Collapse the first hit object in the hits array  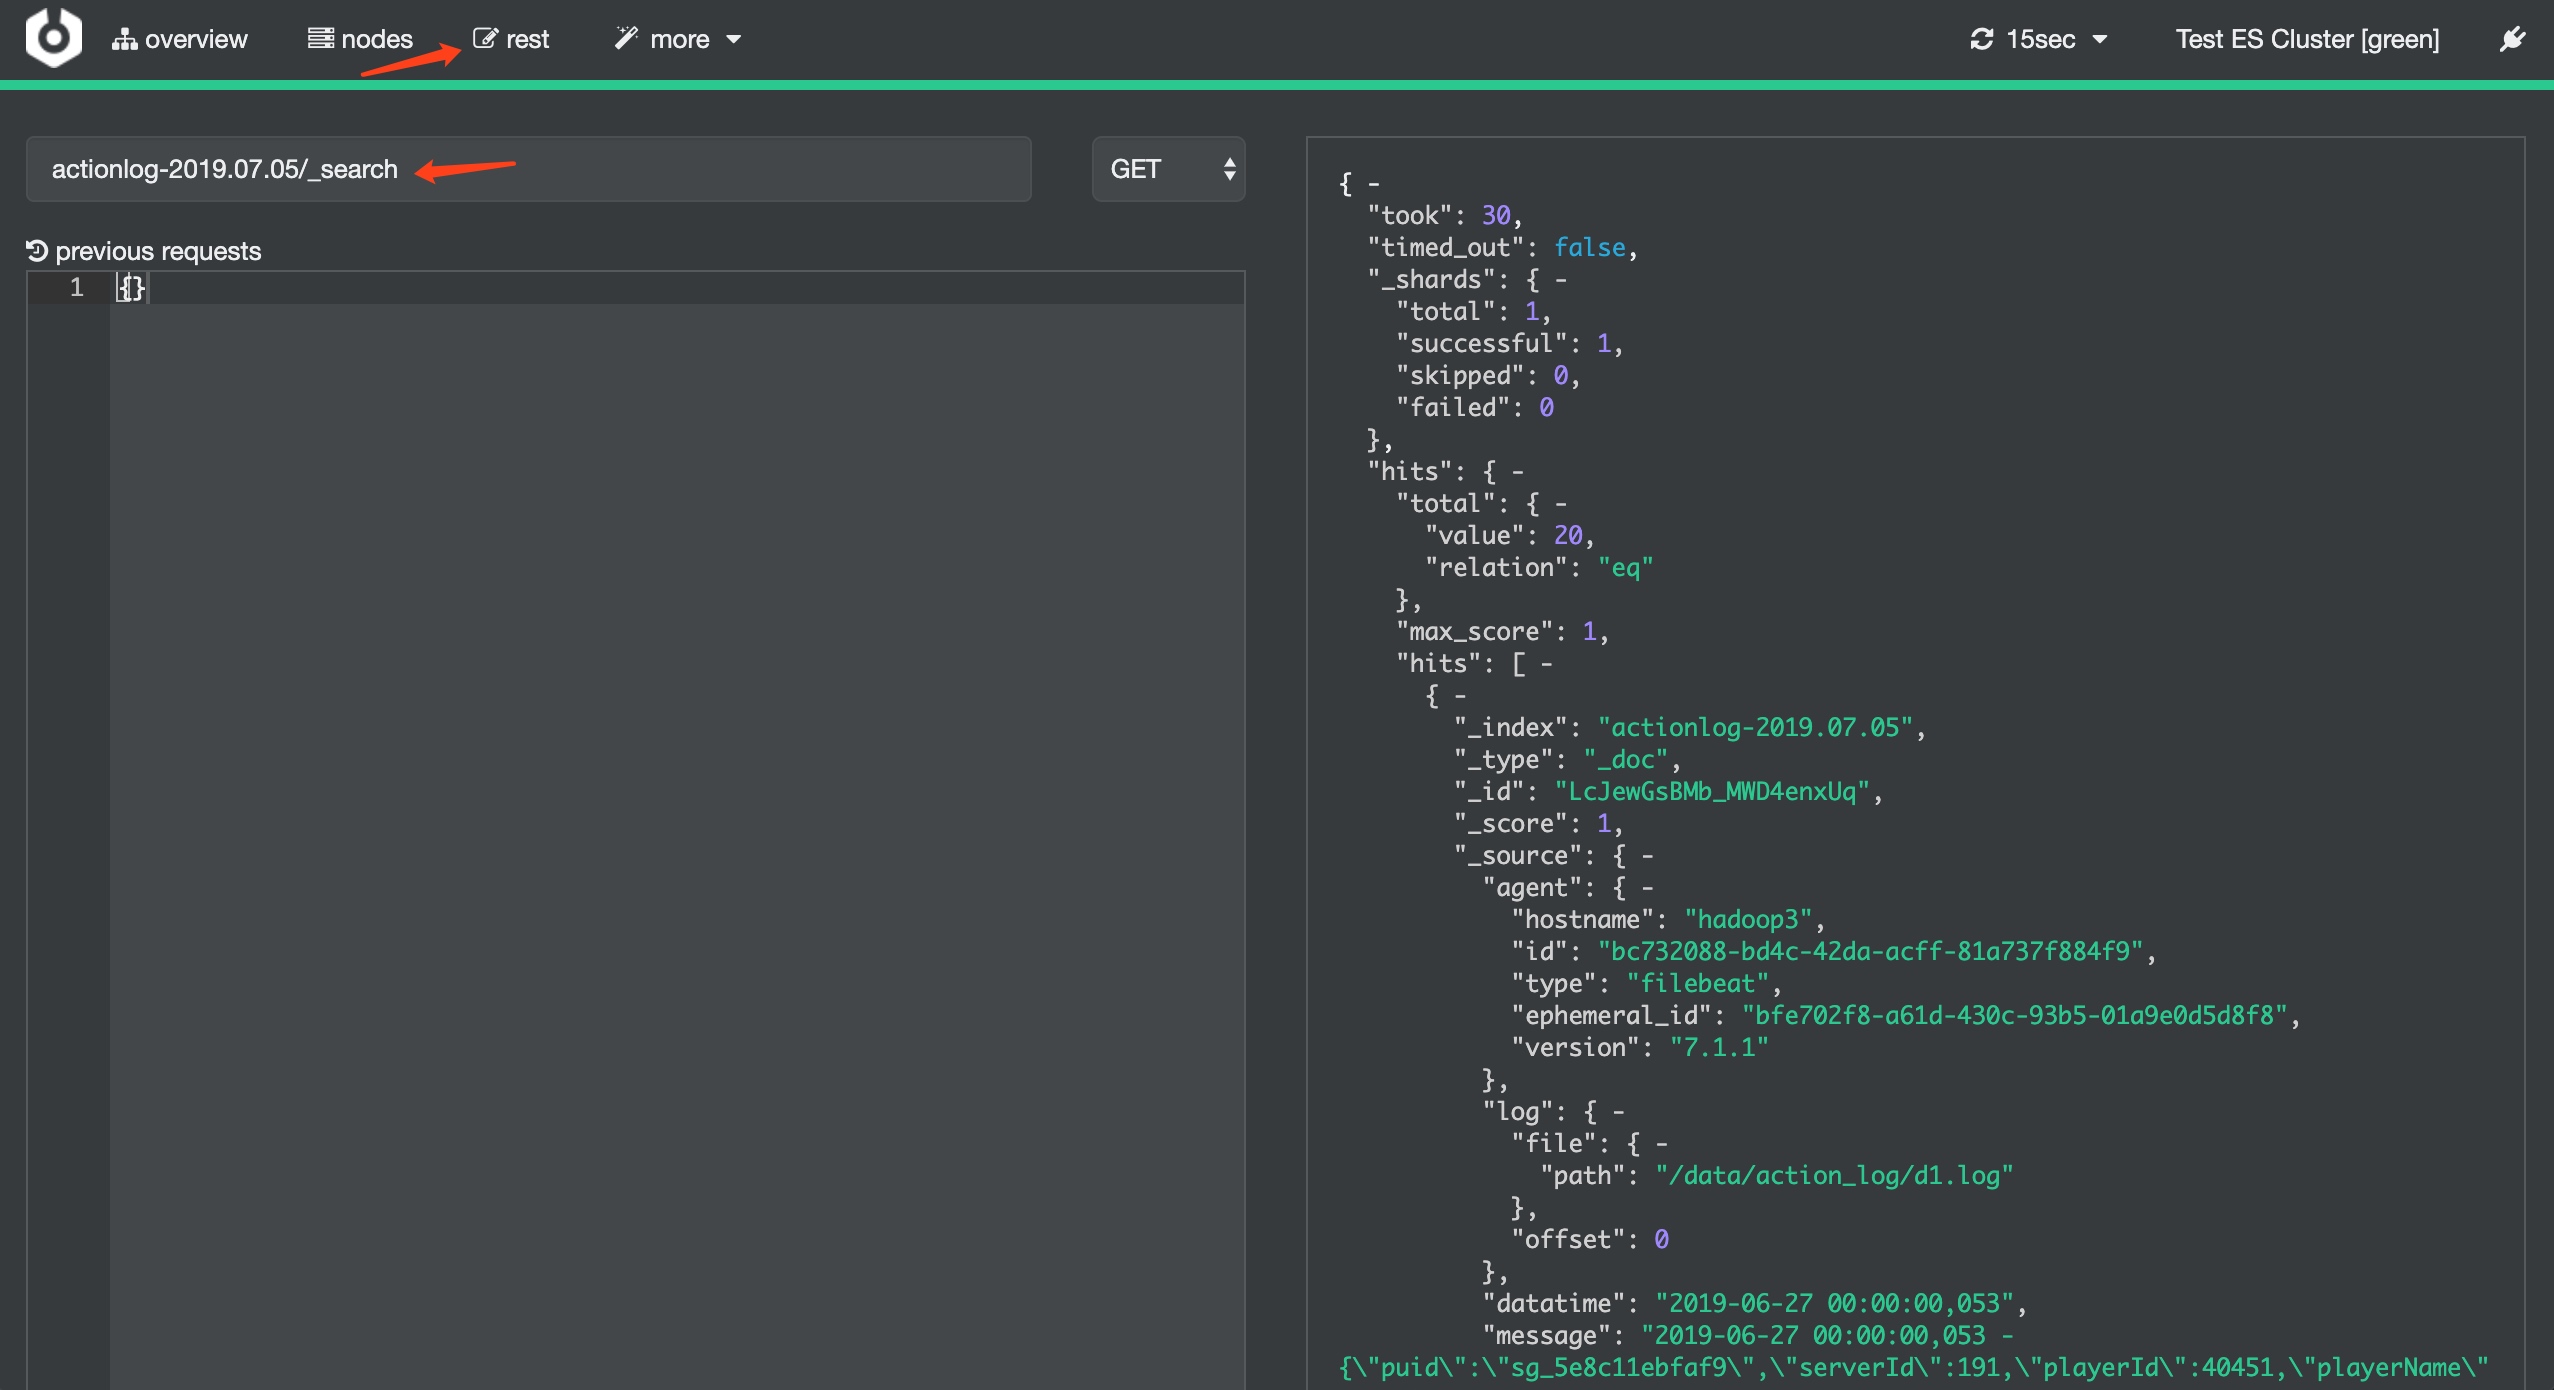(x=1460, y=696)
